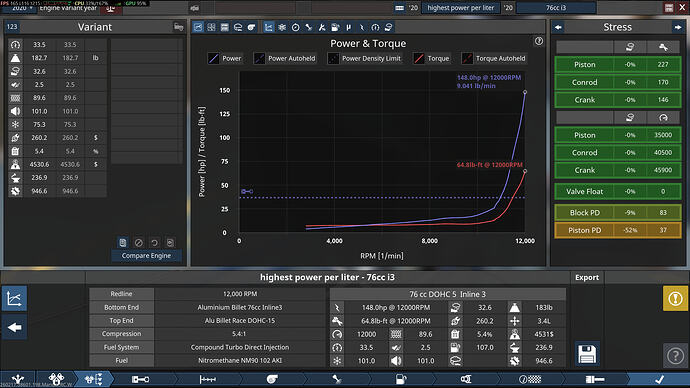Click the close X button at top right
The width and height of the screenshot is (690, 388).
point(682,8)
